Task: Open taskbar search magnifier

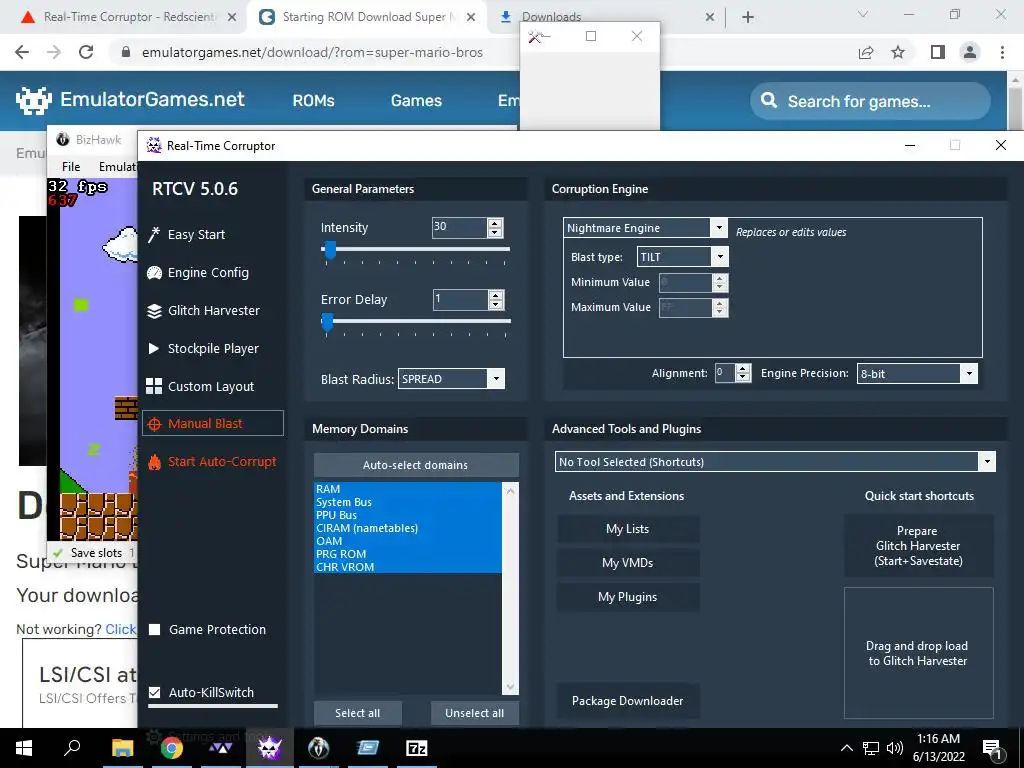Action: pyautogui.click(x=72, y=747)
